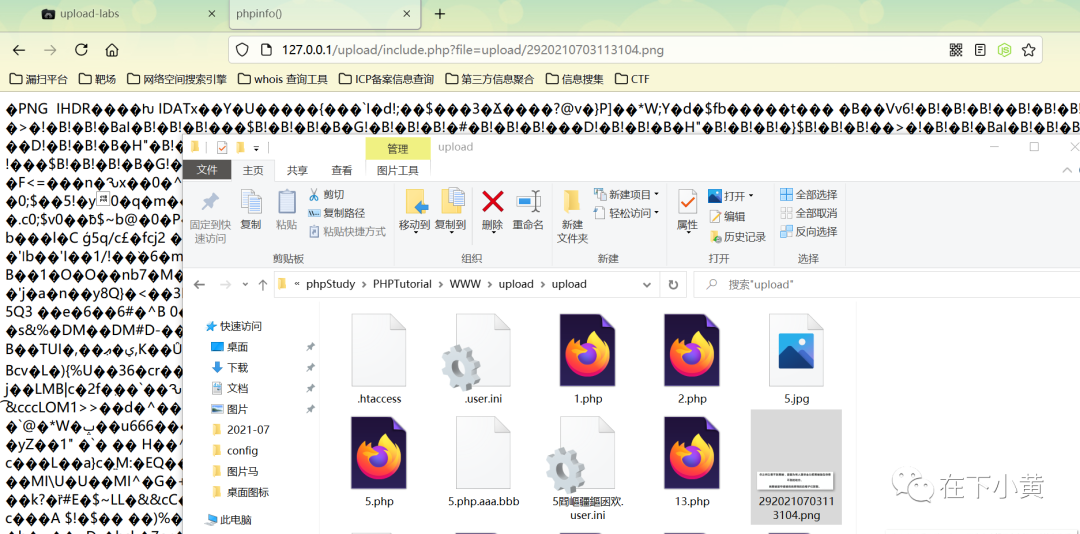Screen dimensions: 1080x534
Task: Select the 2920210703113104.png file thumbnail
Action: 796,467
